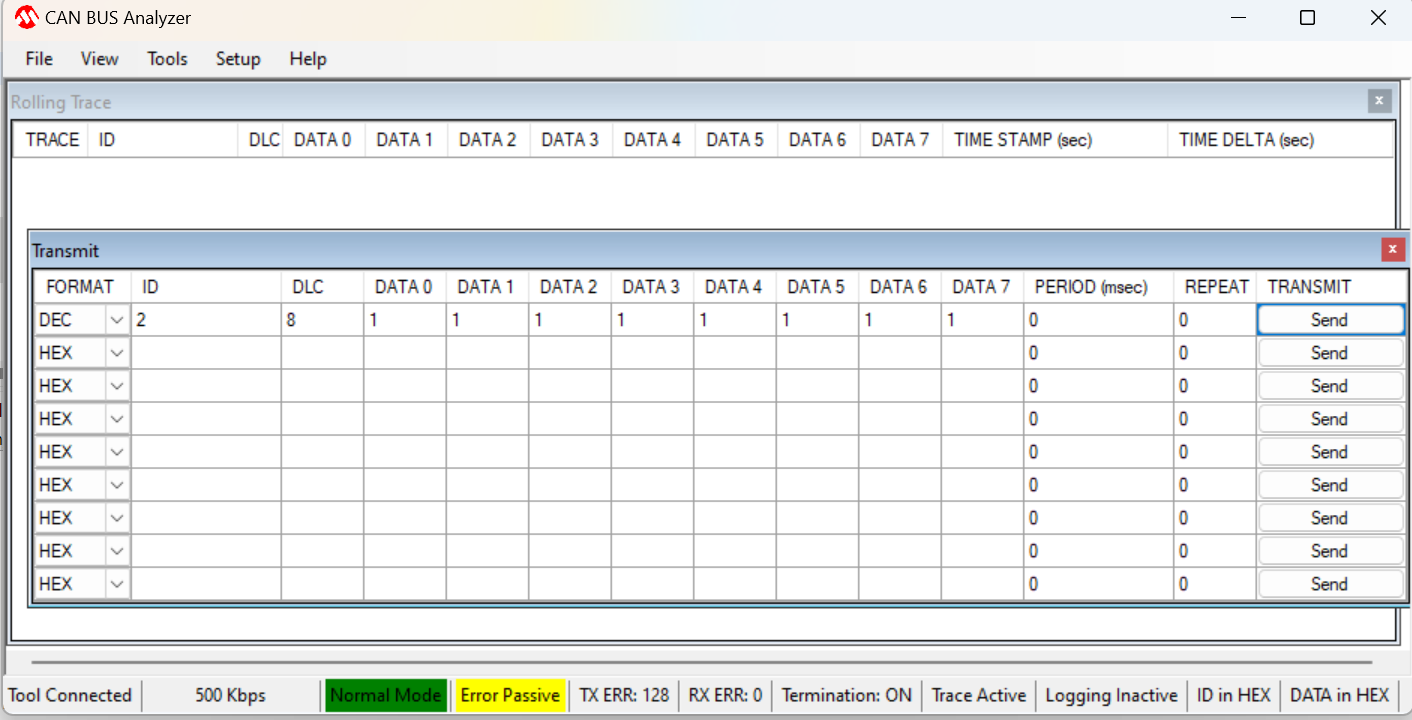Viewport: 1412px width, 720px height.
Task: Open the File menu
Action: tap(39, 59)
